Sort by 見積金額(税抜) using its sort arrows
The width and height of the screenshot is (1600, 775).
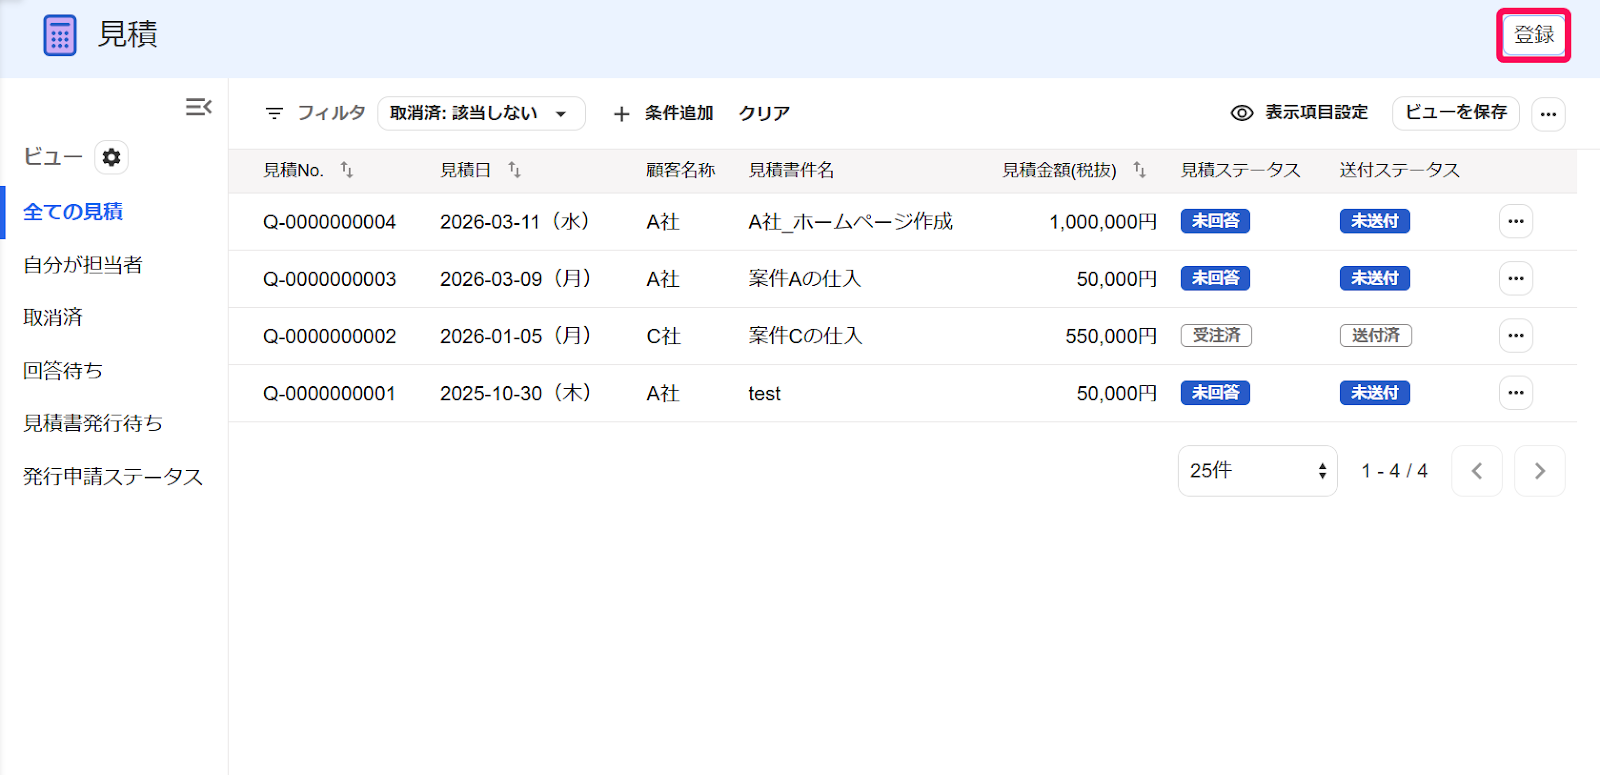tap(1139, 170)
